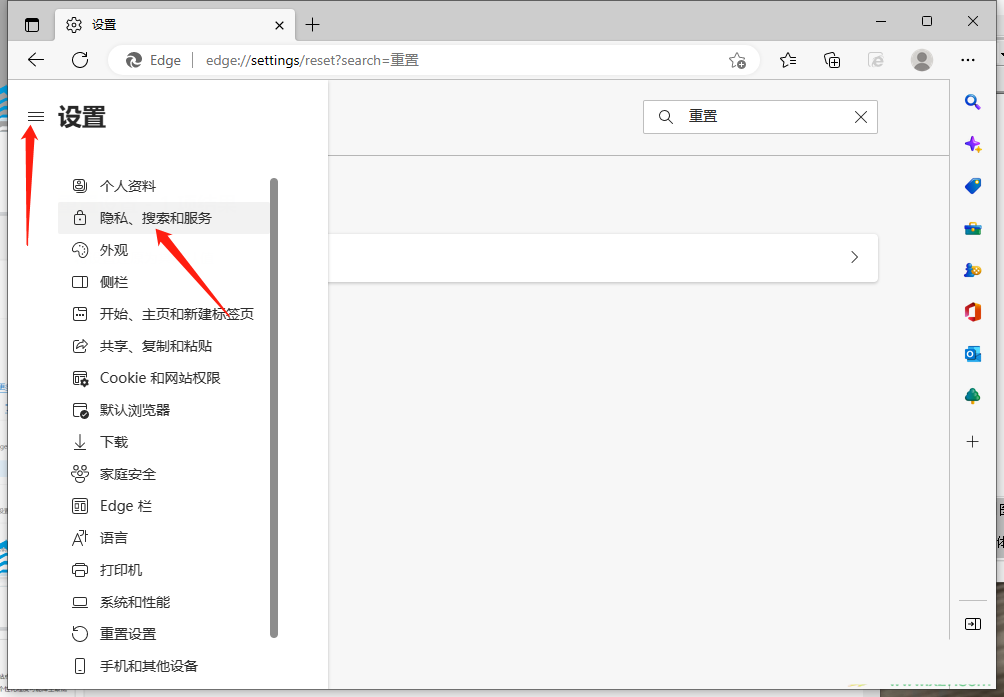The height and width of the screenshot is (697, 1004).
Task: Open Collections panel
Action: (x=832, y=60)
